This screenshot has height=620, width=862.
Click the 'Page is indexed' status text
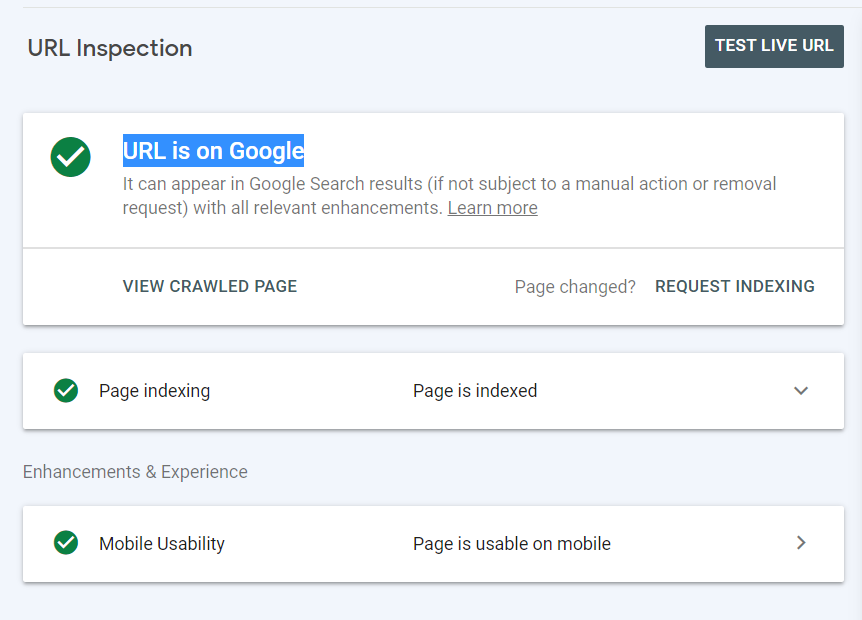pos(475,391)
